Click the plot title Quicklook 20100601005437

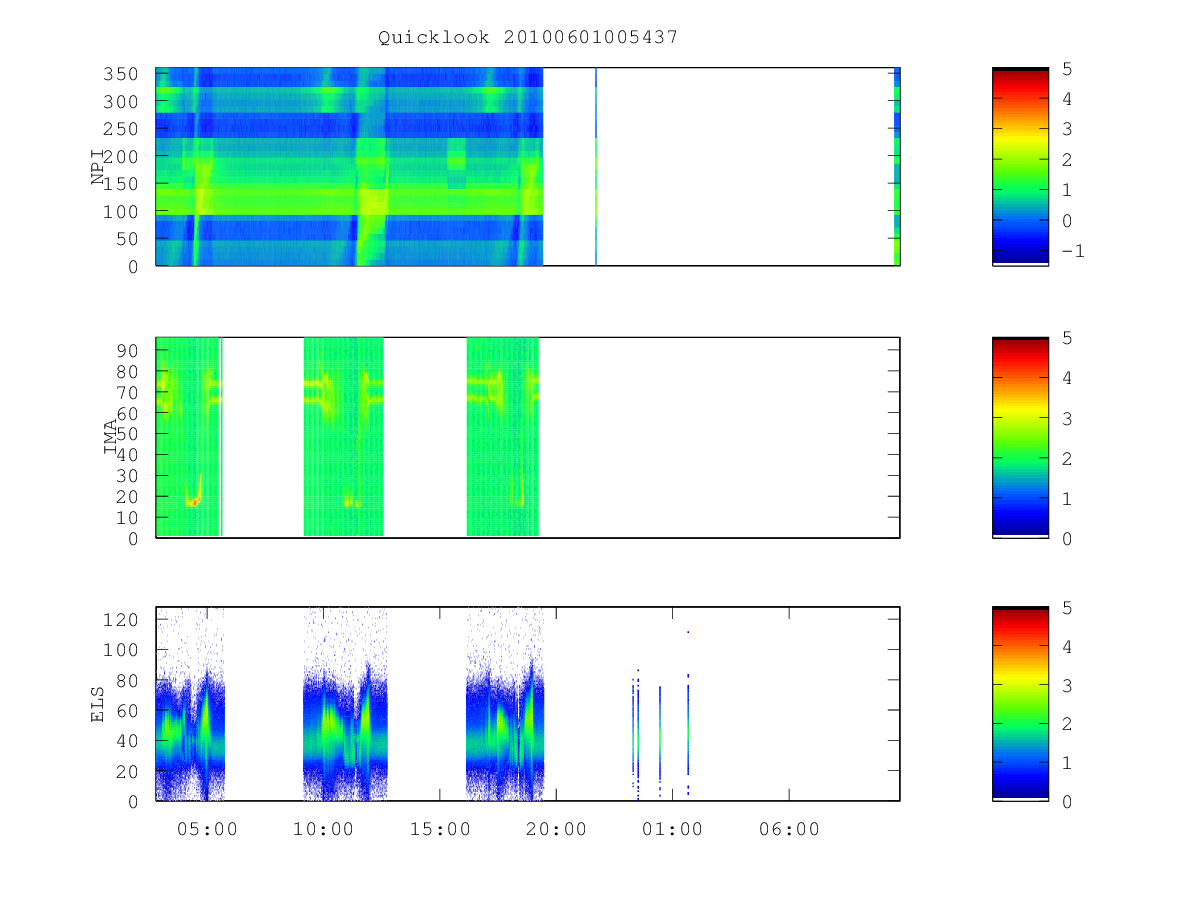(528, 38)
